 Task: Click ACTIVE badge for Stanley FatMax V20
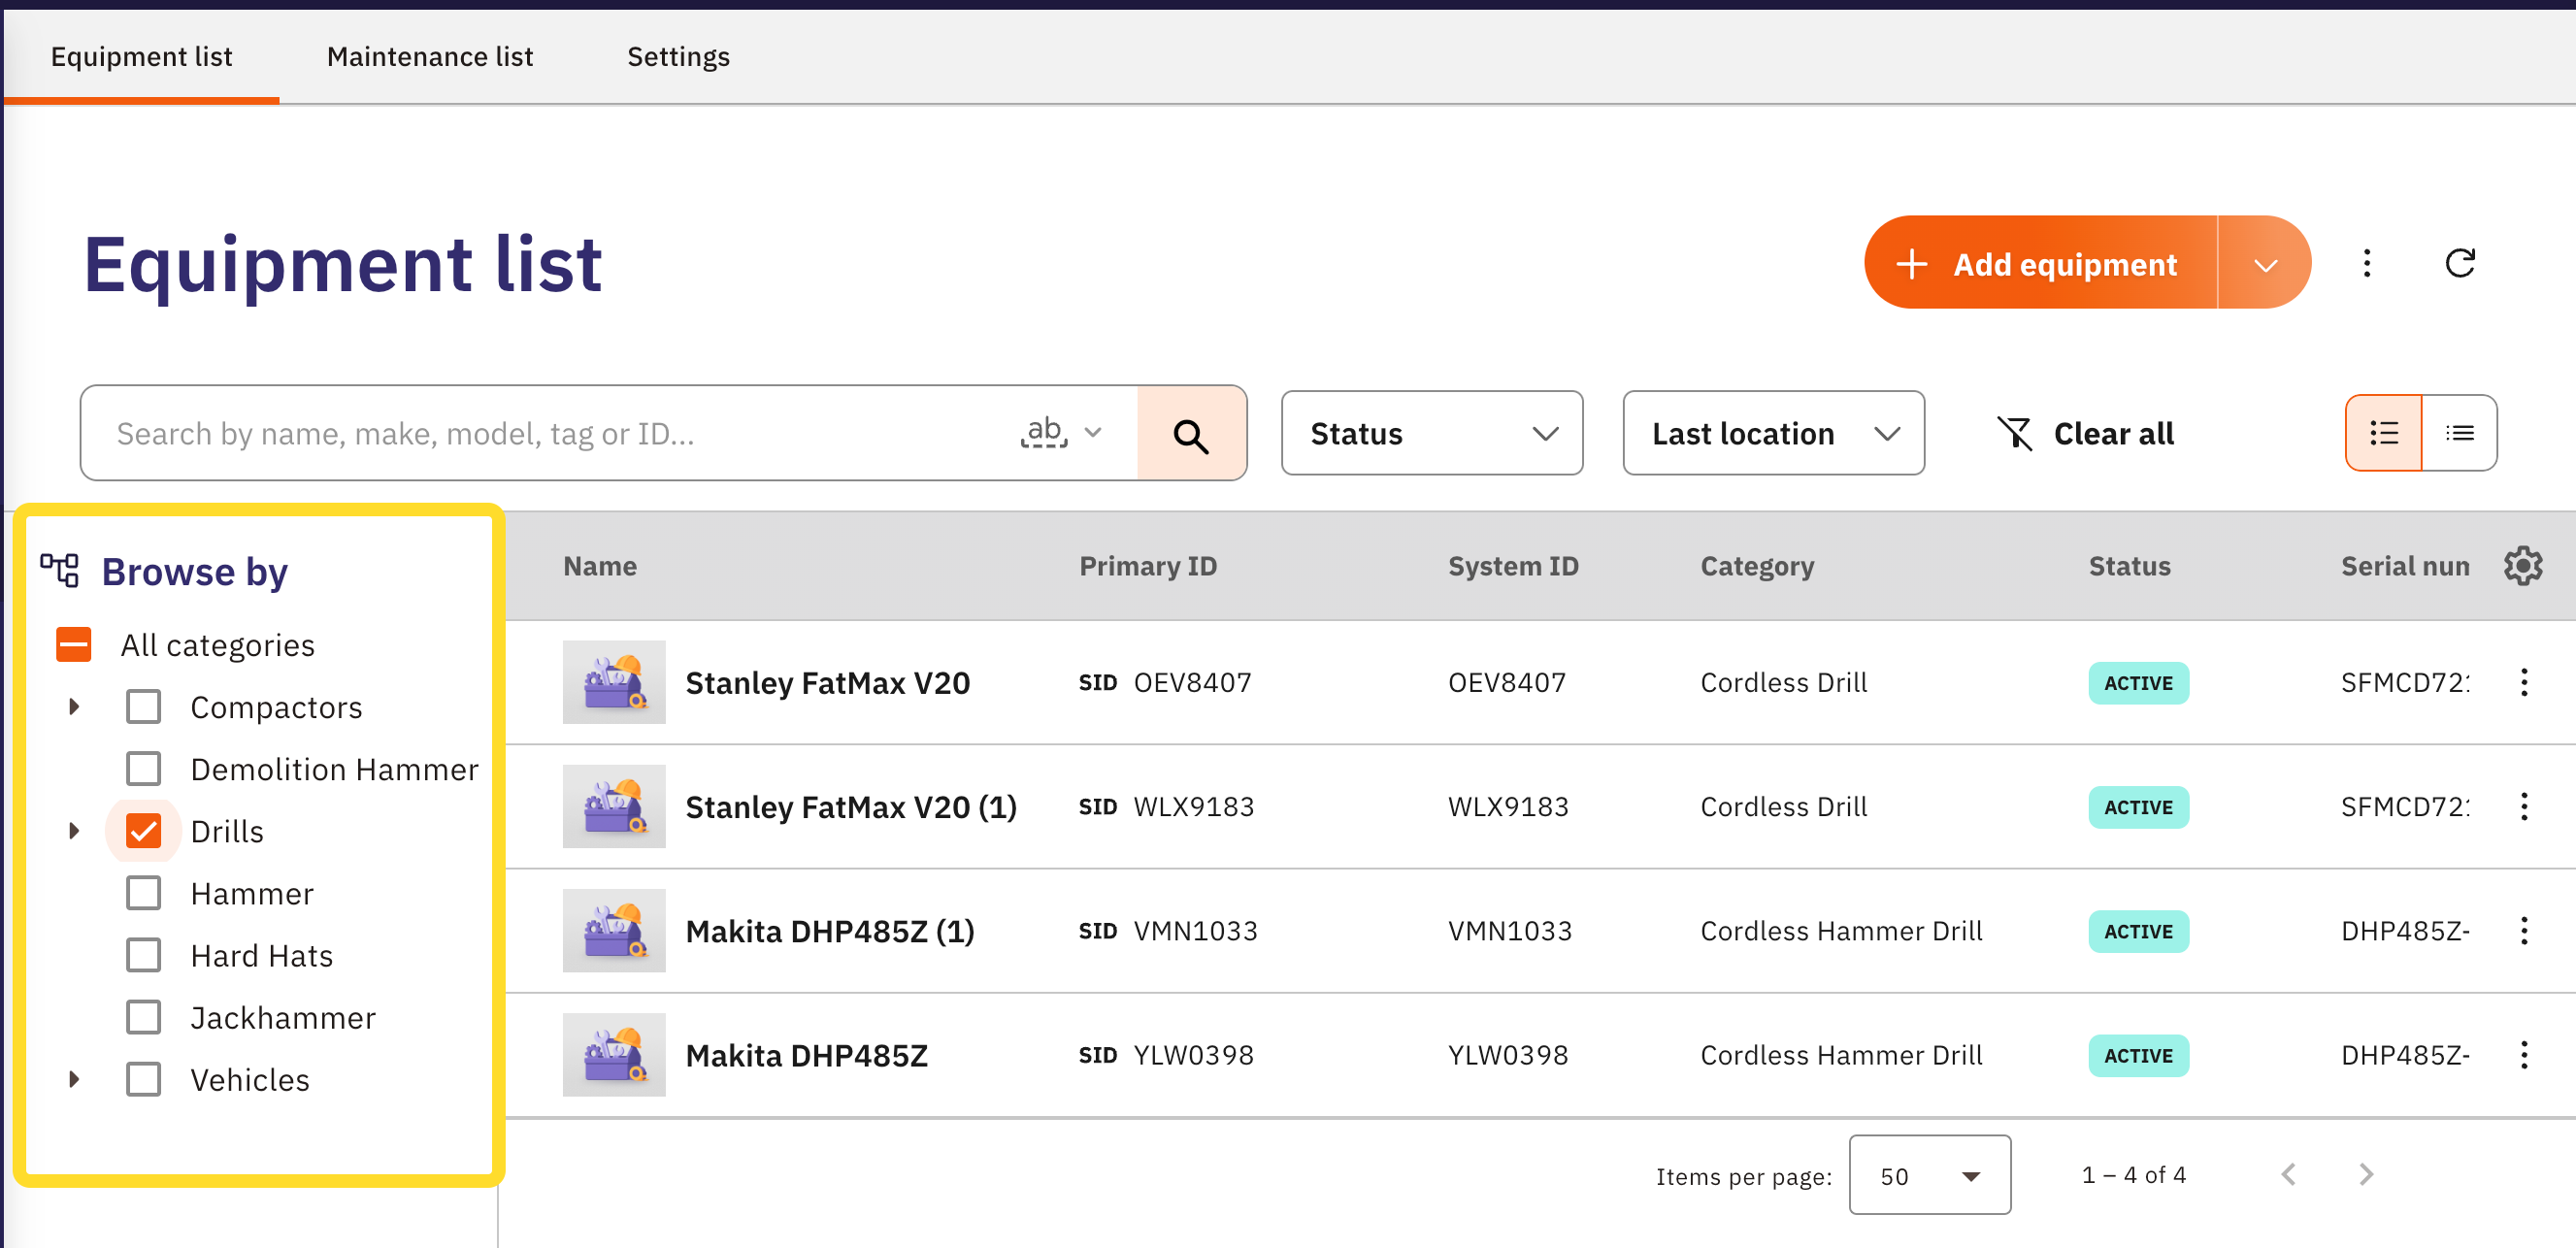(2138, 683)
